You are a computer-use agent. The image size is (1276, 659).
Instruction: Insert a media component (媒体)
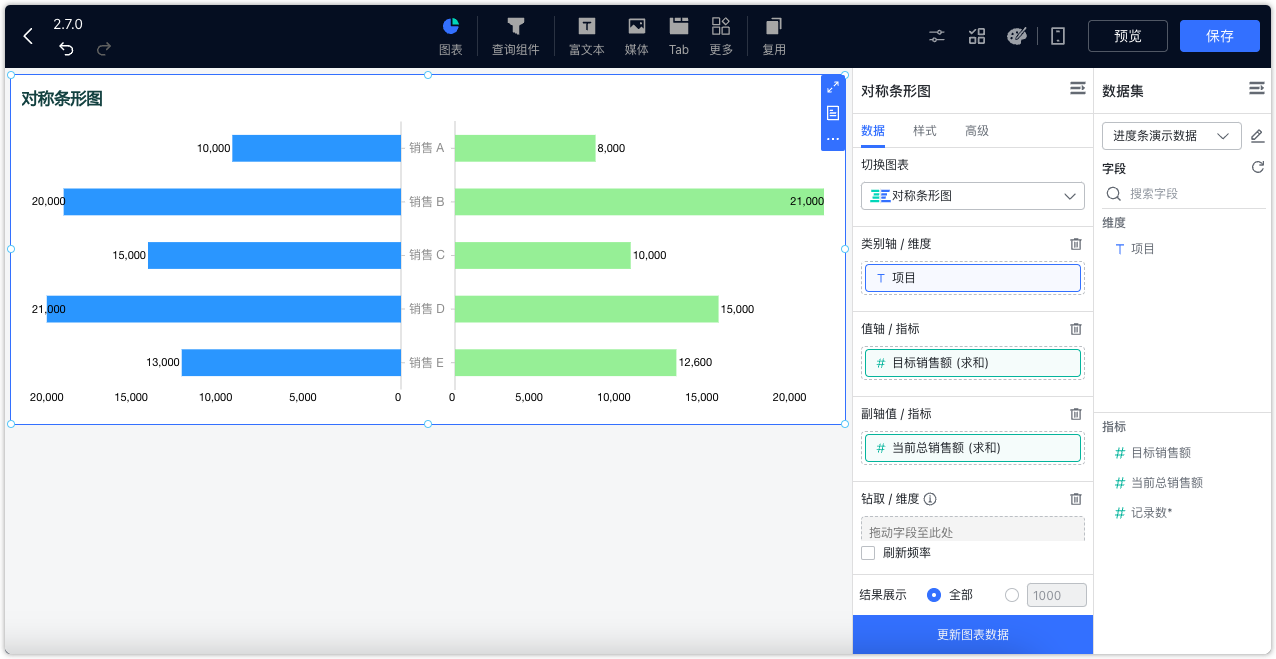pos(636,35)
